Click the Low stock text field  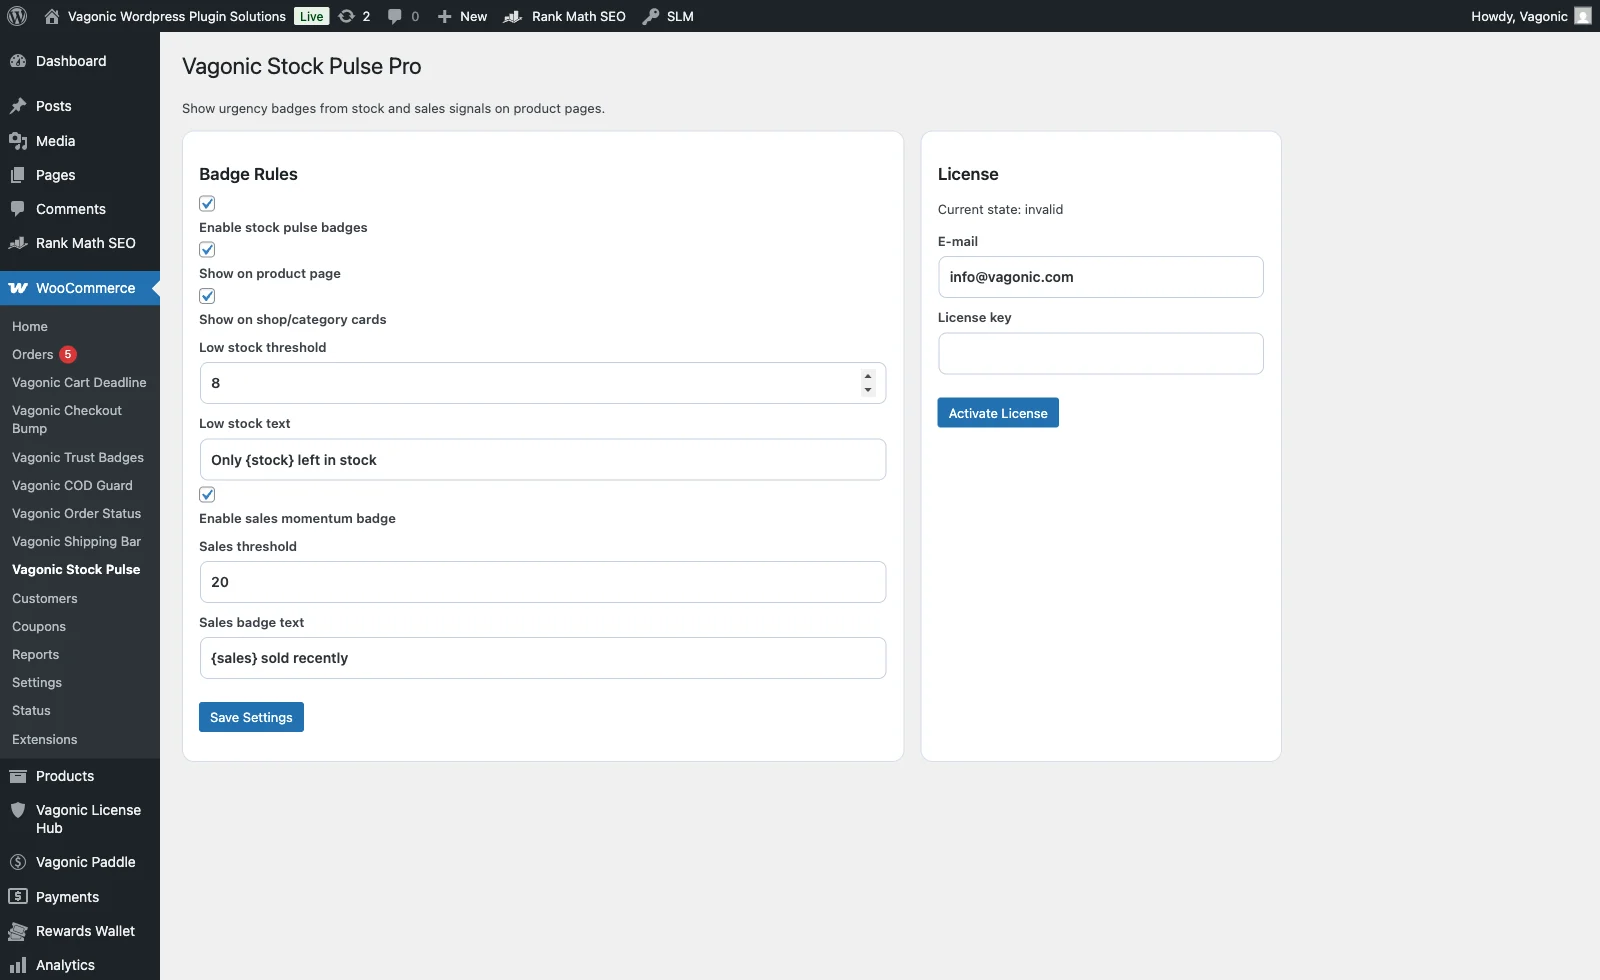point(543,460)
